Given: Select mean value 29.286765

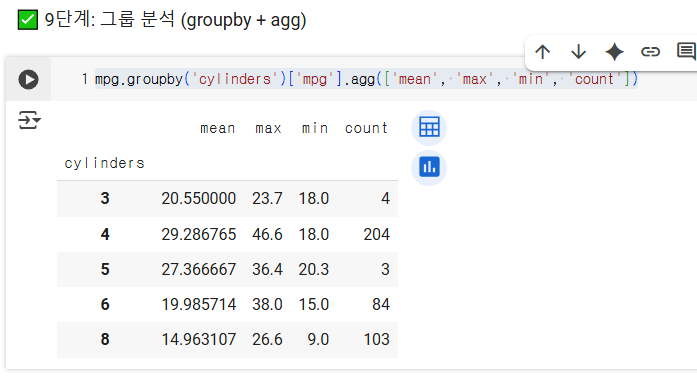Looking at the screenshot, I should (198, 234).
